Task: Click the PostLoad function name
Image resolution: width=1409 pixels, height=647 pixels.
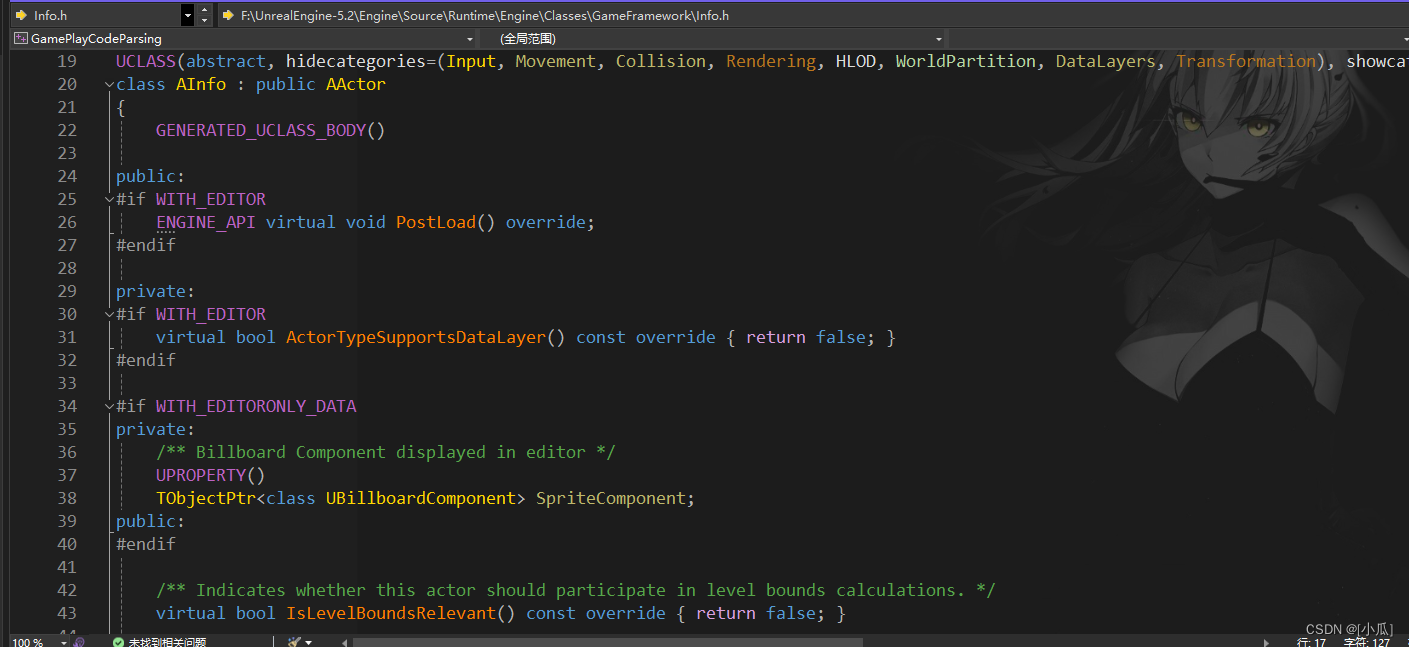Action: (436, 222)
